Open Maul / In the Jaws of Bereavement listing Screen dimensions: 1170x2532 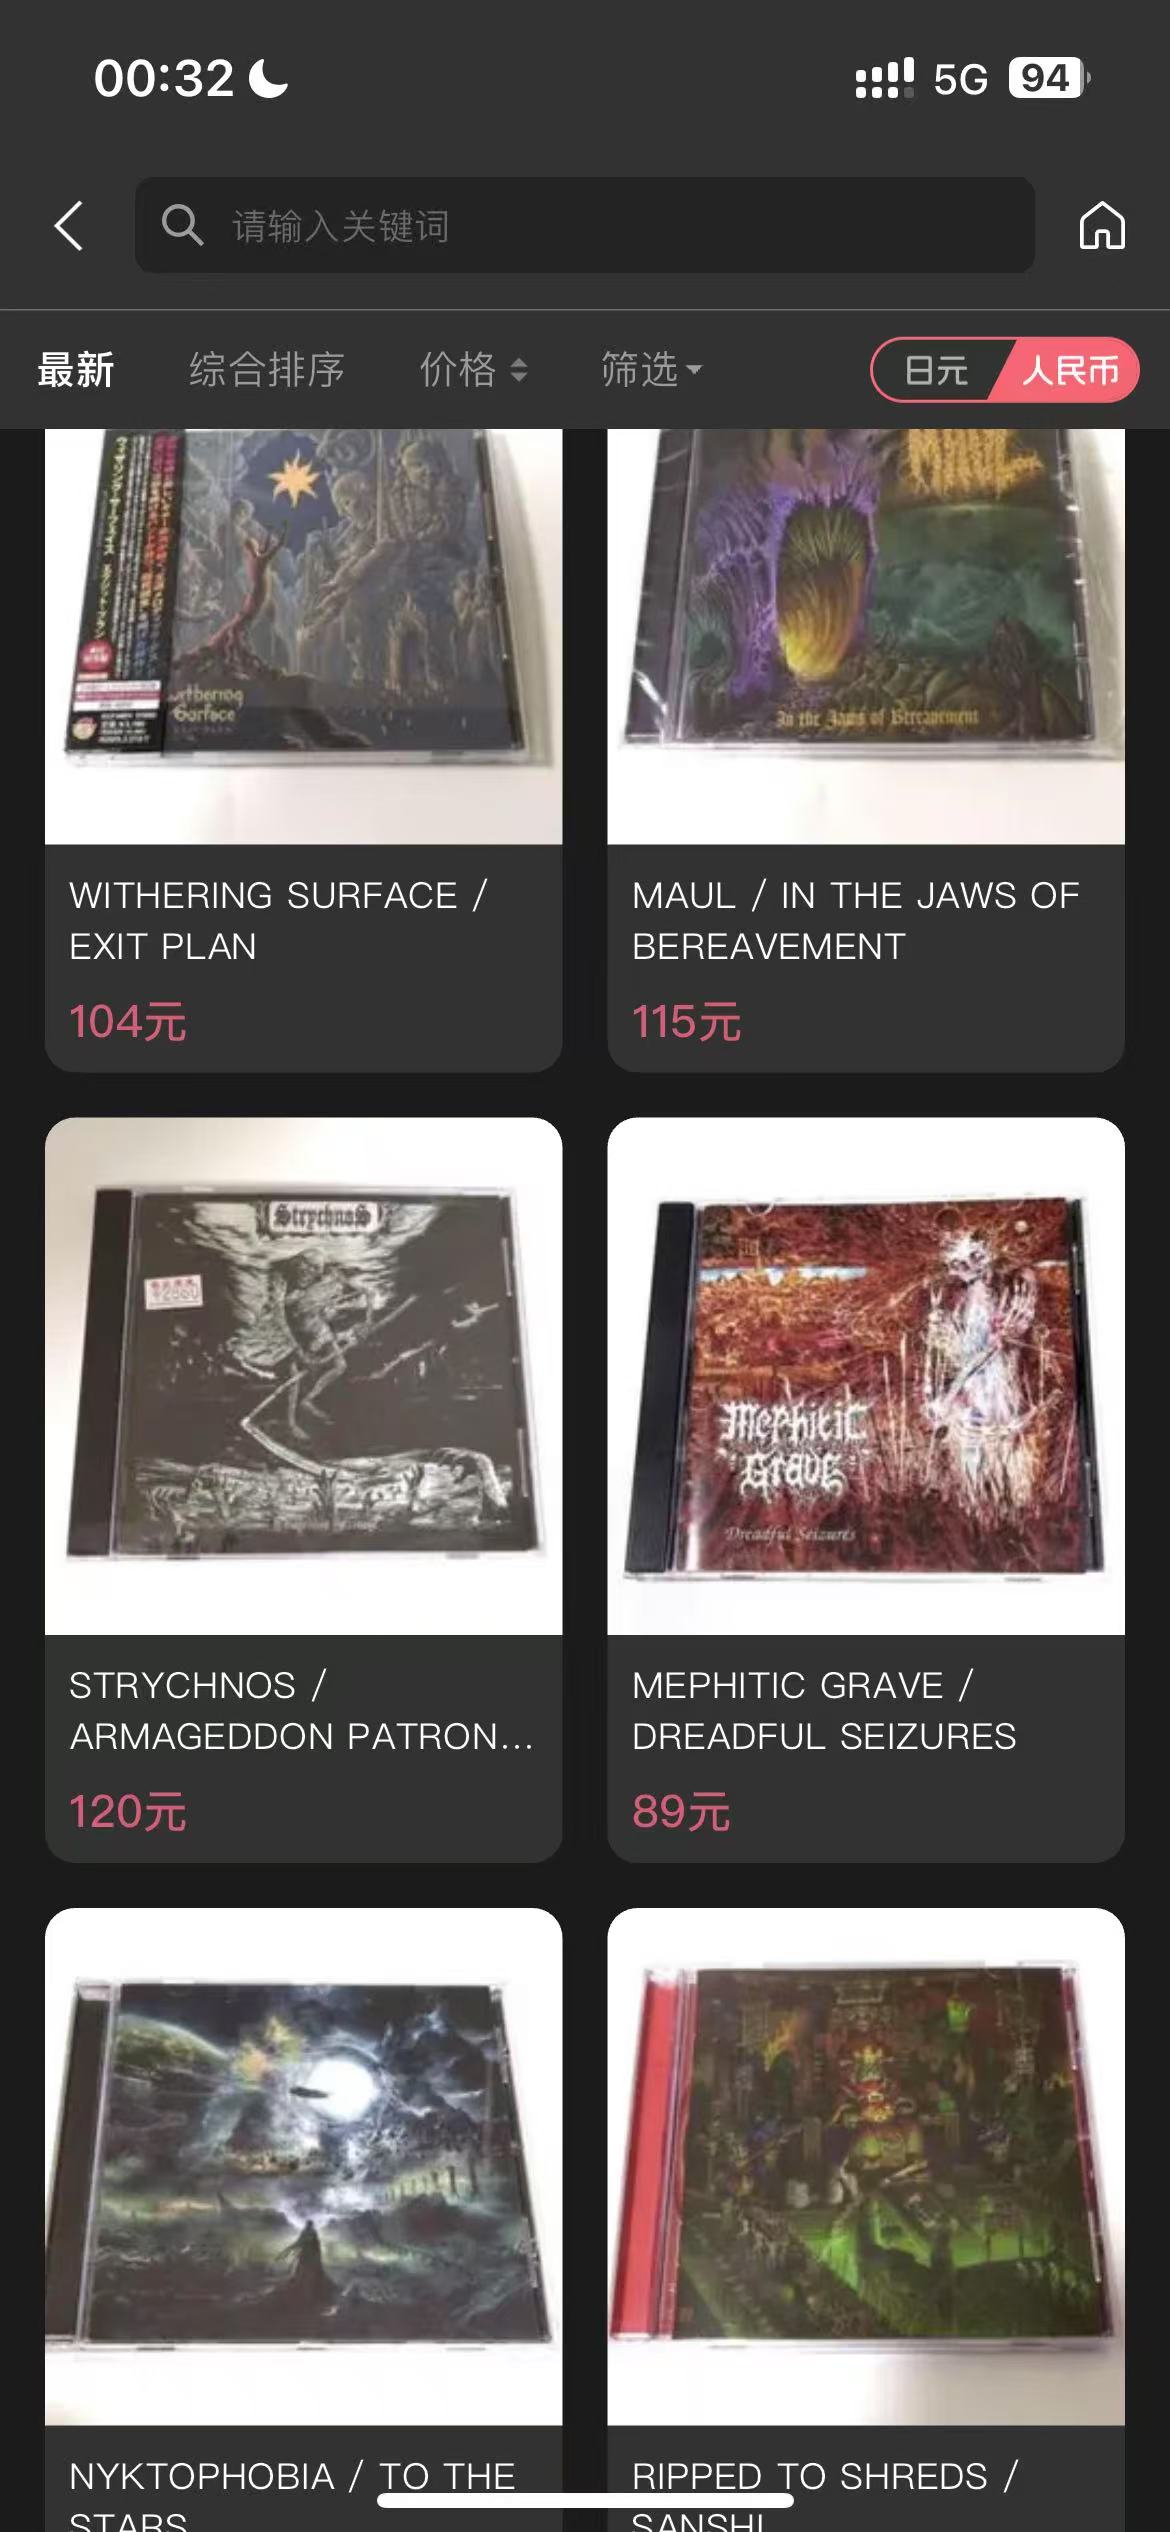point(866,750)
